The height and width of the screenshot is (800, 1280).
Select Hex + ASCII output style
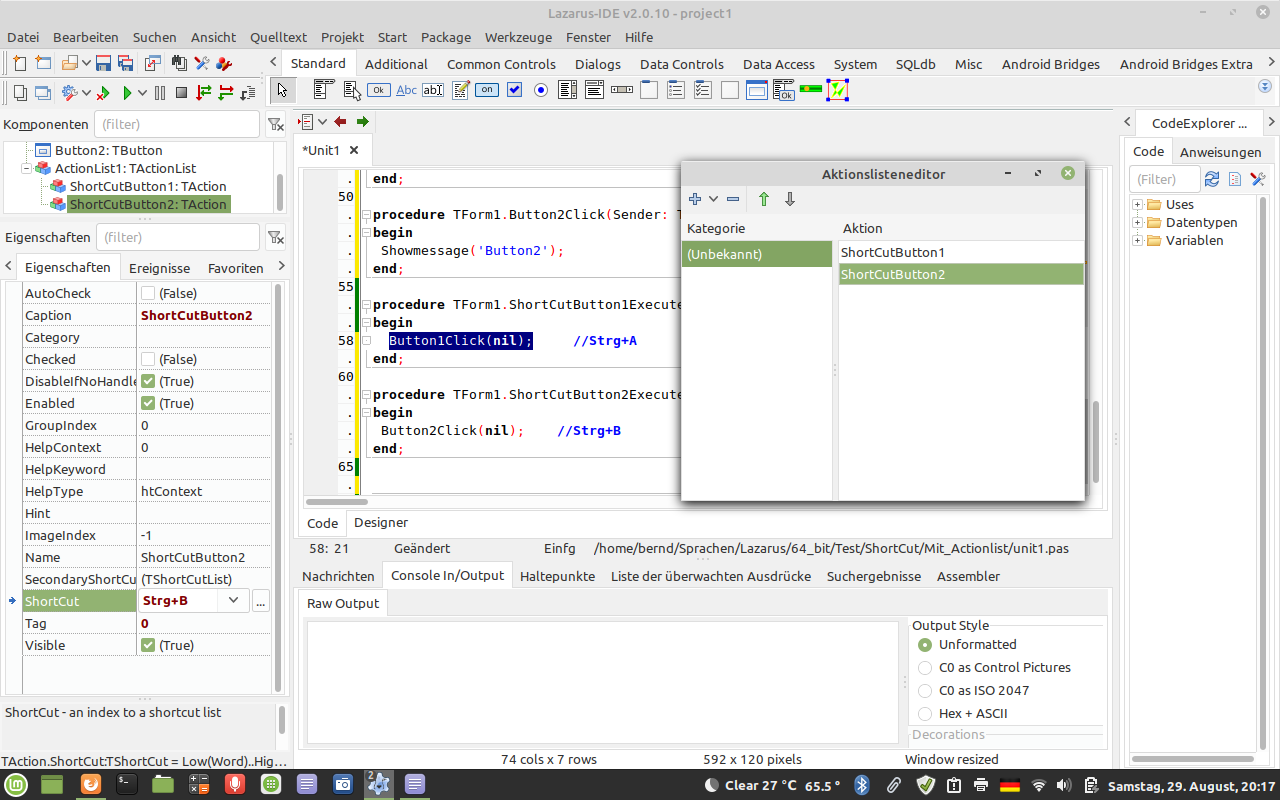point(925,714)
